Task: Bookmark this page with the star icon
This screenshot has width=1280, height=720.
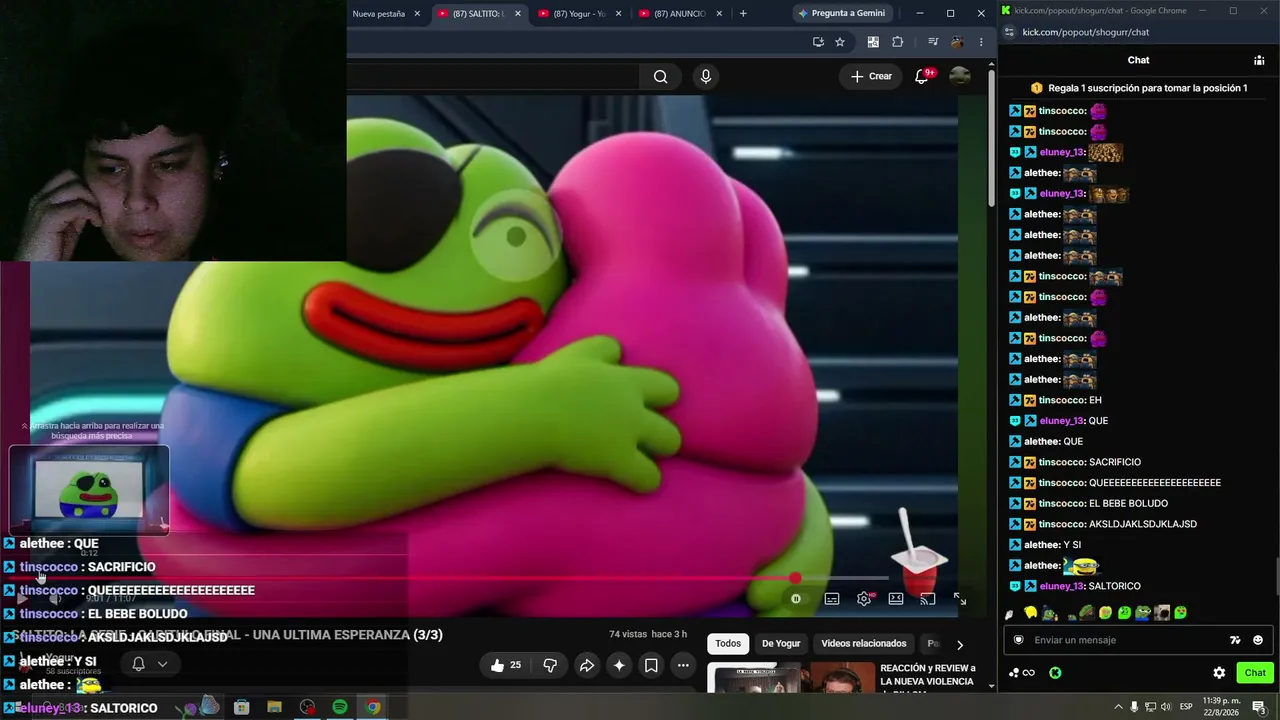Action: click(x=840, y=42)
